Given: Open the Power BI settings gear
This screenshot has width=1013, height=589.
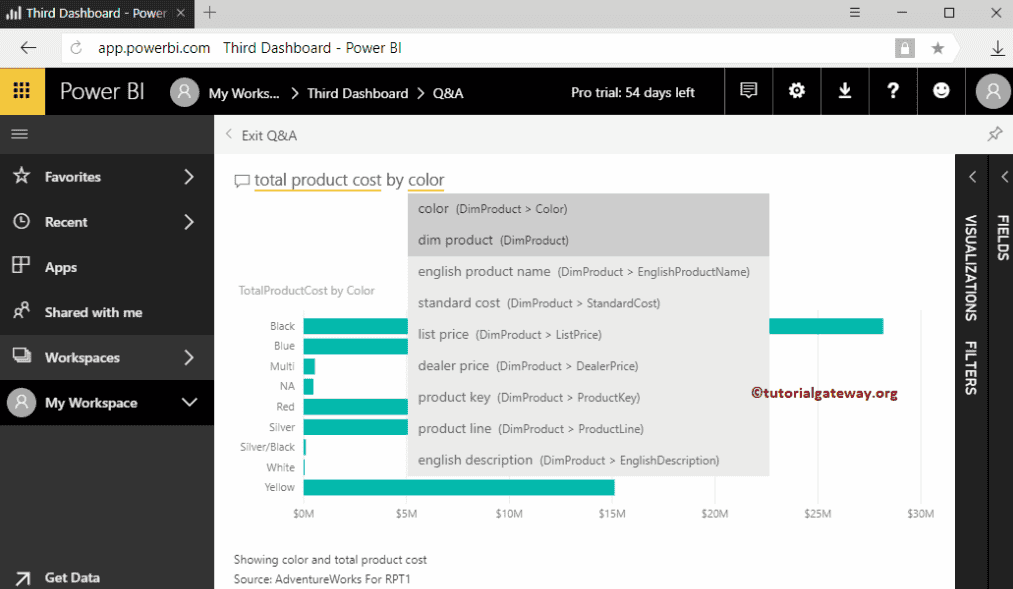Looking at the screenshot, I should [796, 91].
